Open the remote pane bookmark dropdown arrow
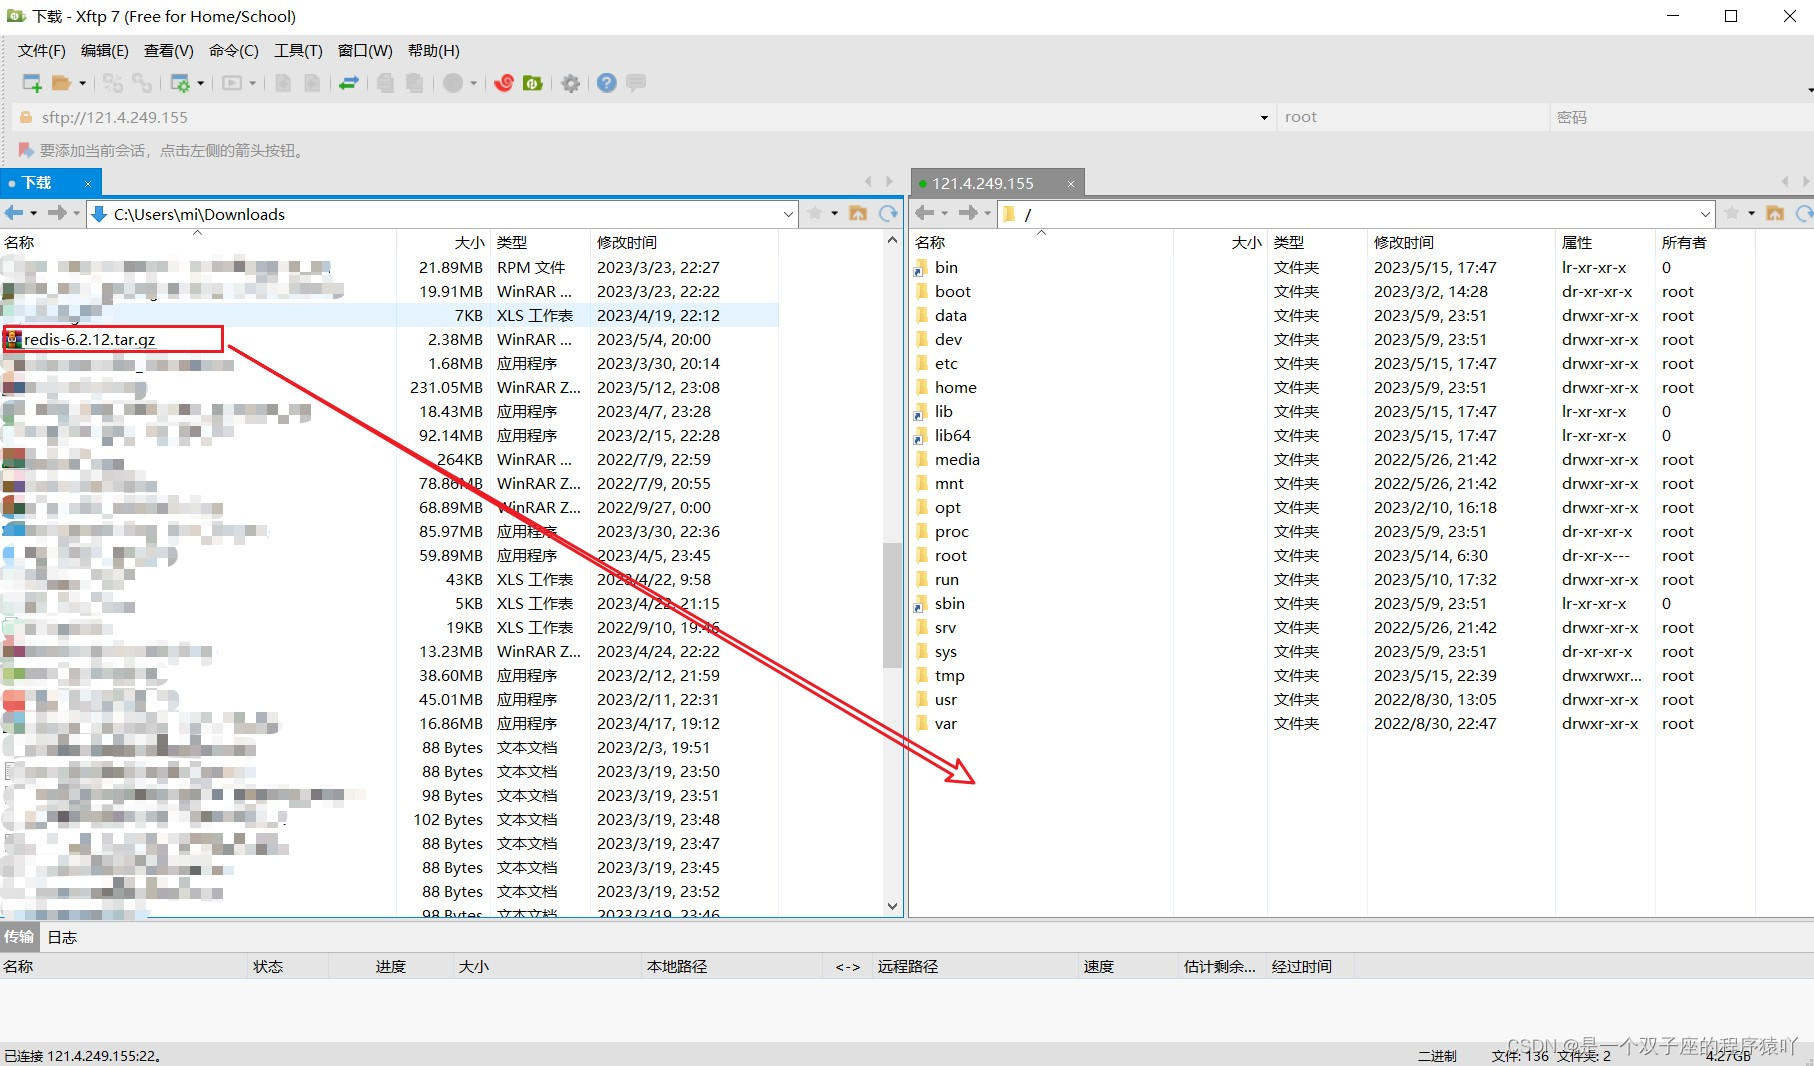 [1751, 213]
